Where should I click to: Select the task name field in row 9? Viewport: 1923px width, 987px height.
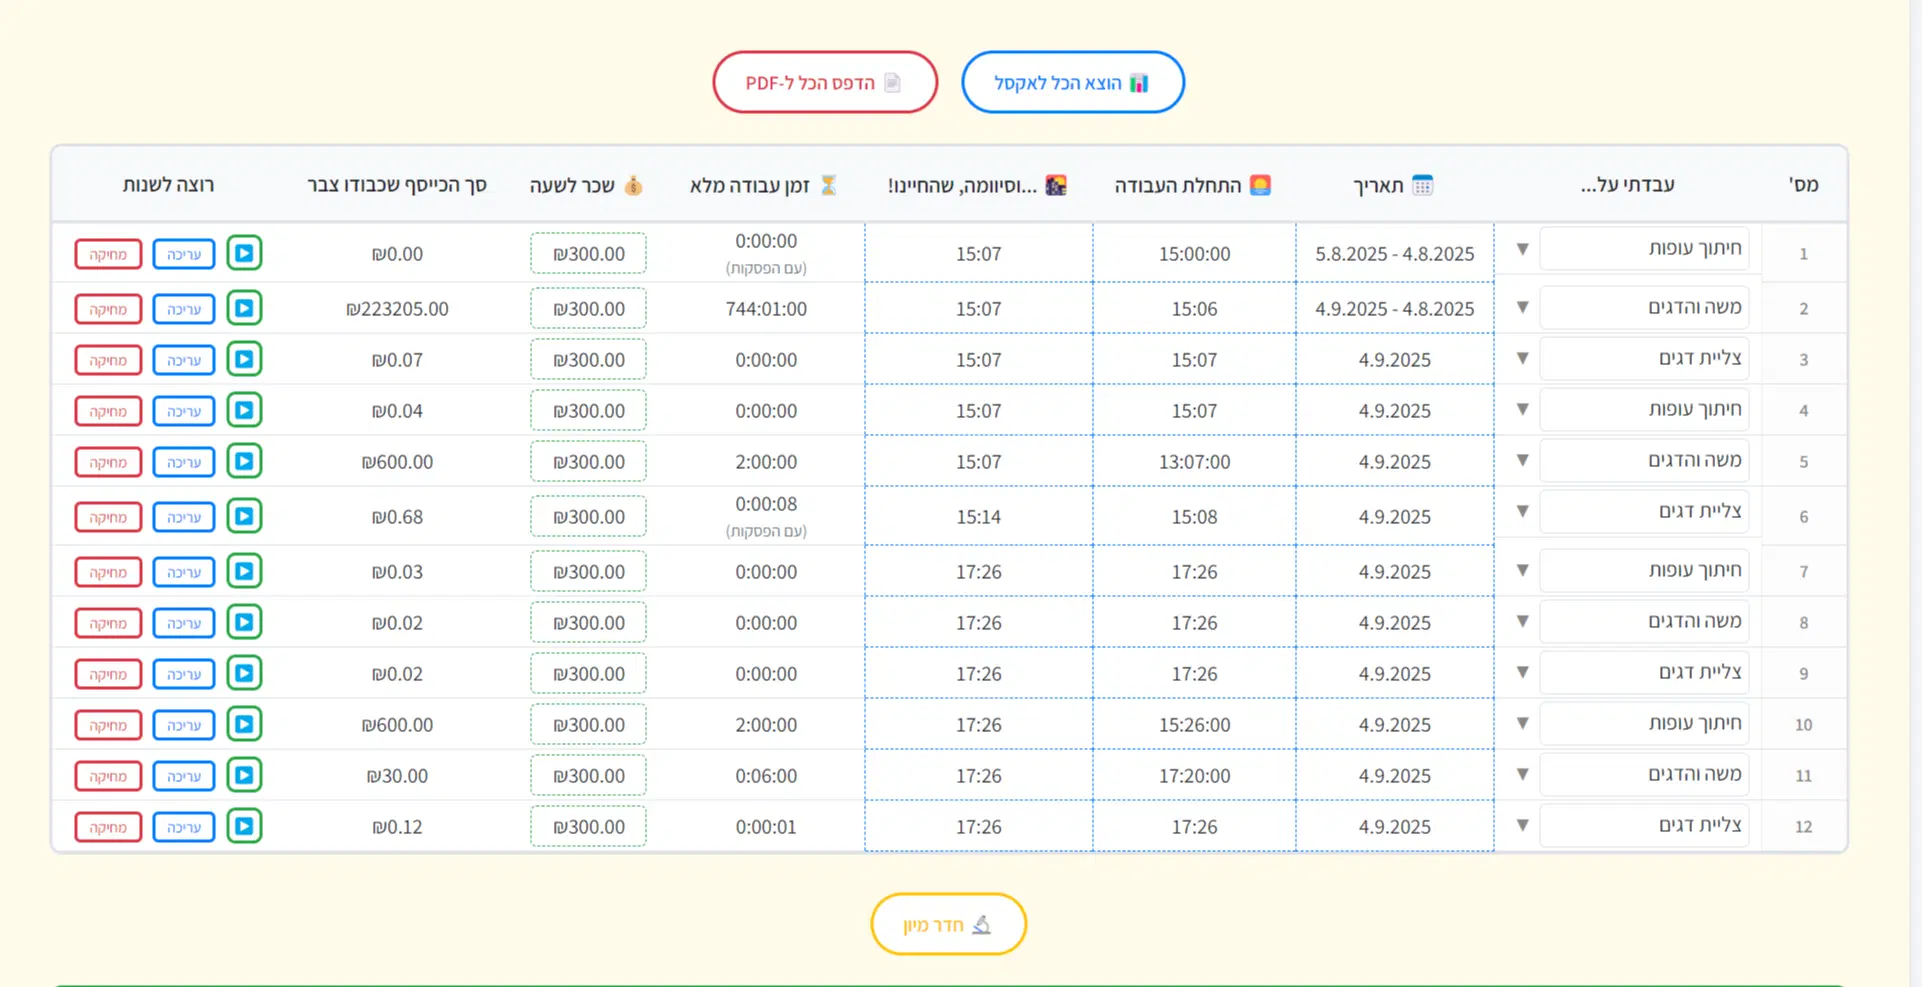[x=1644, y=673]
